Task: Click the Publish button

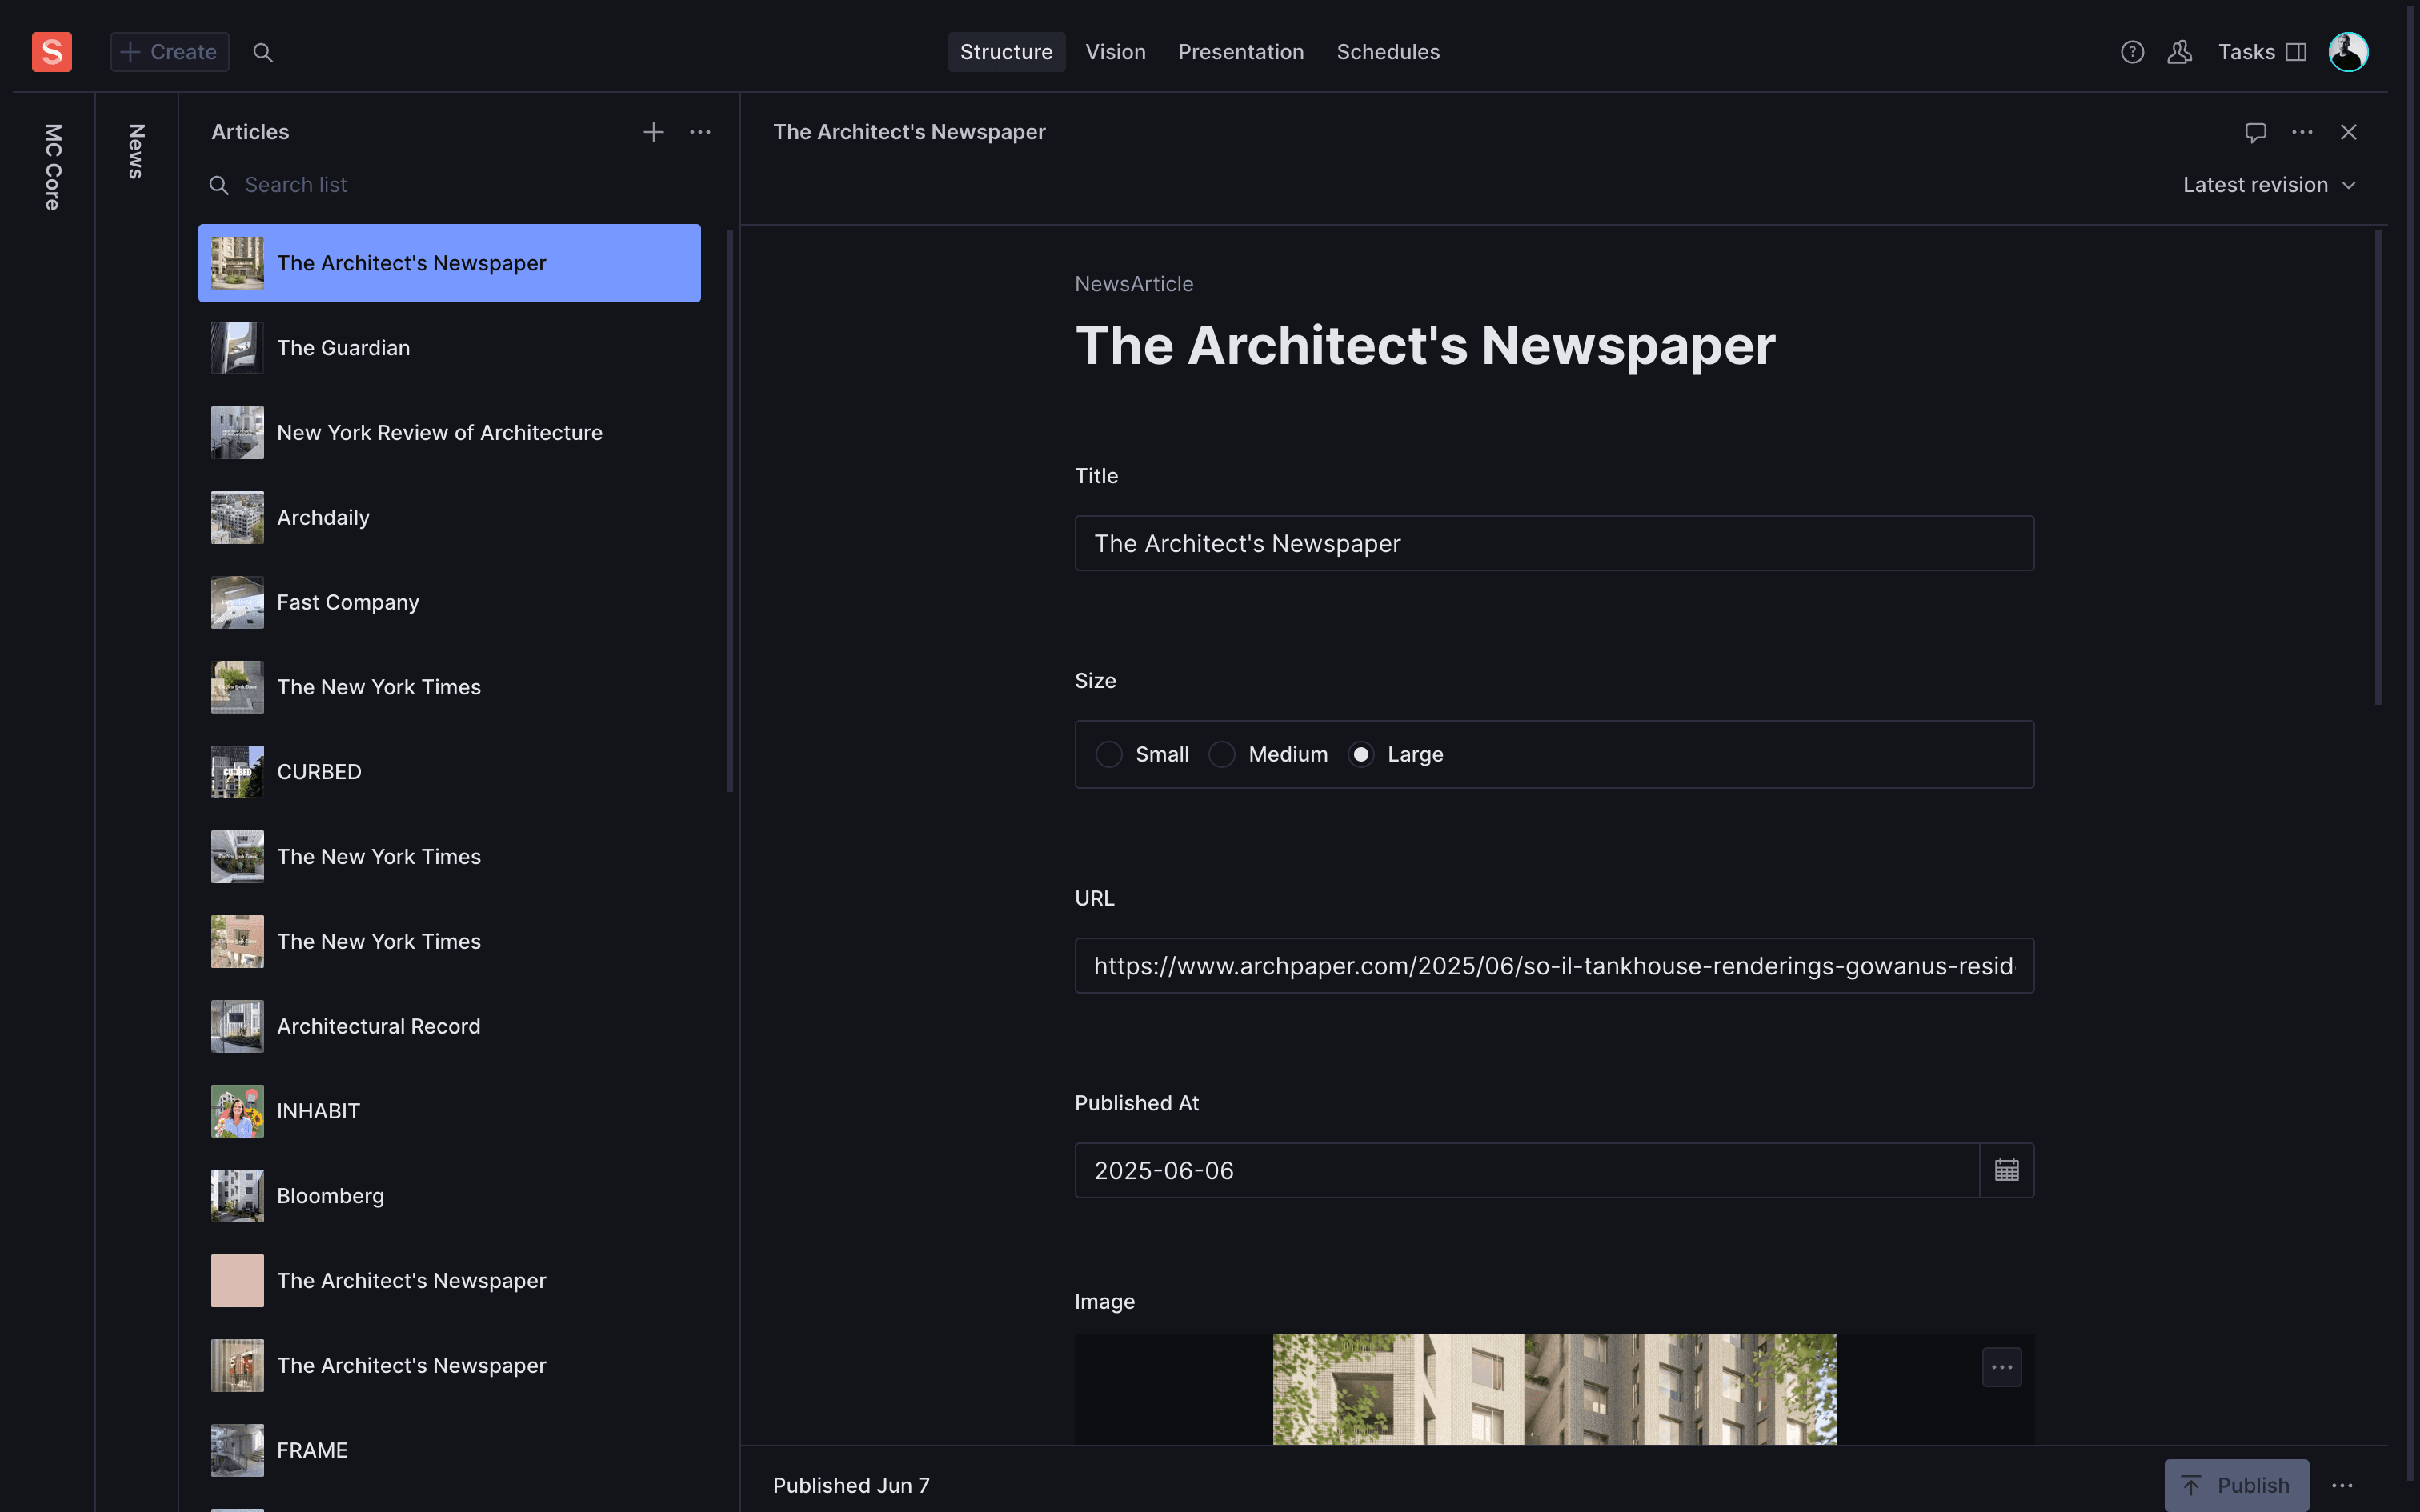Action: coord(2236,1485)
